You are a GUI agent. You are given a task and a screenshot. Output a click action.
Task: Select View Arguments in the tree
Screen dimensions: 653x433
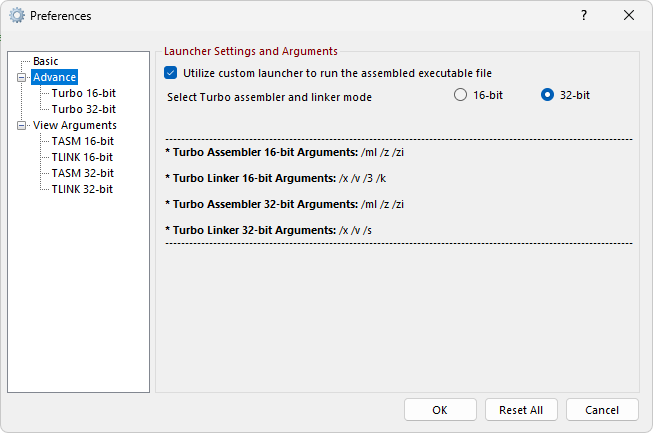(x=75, y=125)
